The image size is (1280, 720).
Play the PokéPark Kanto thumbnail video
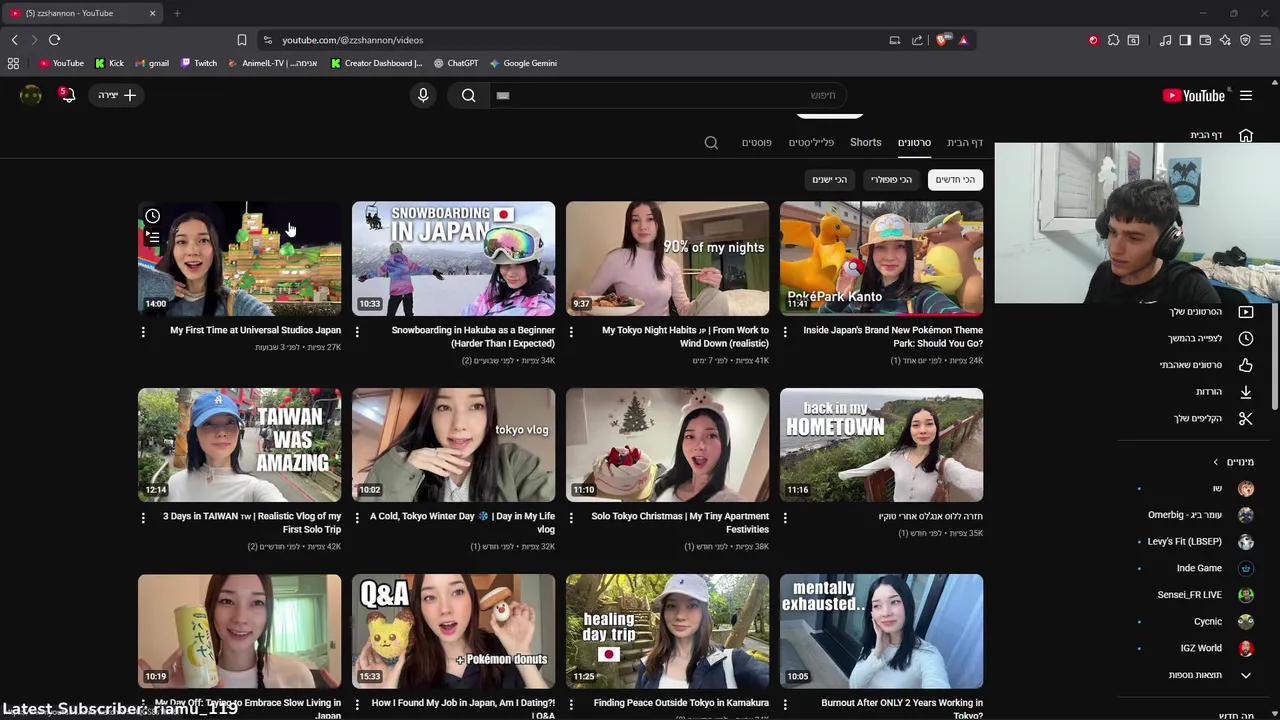coord(881,259)
